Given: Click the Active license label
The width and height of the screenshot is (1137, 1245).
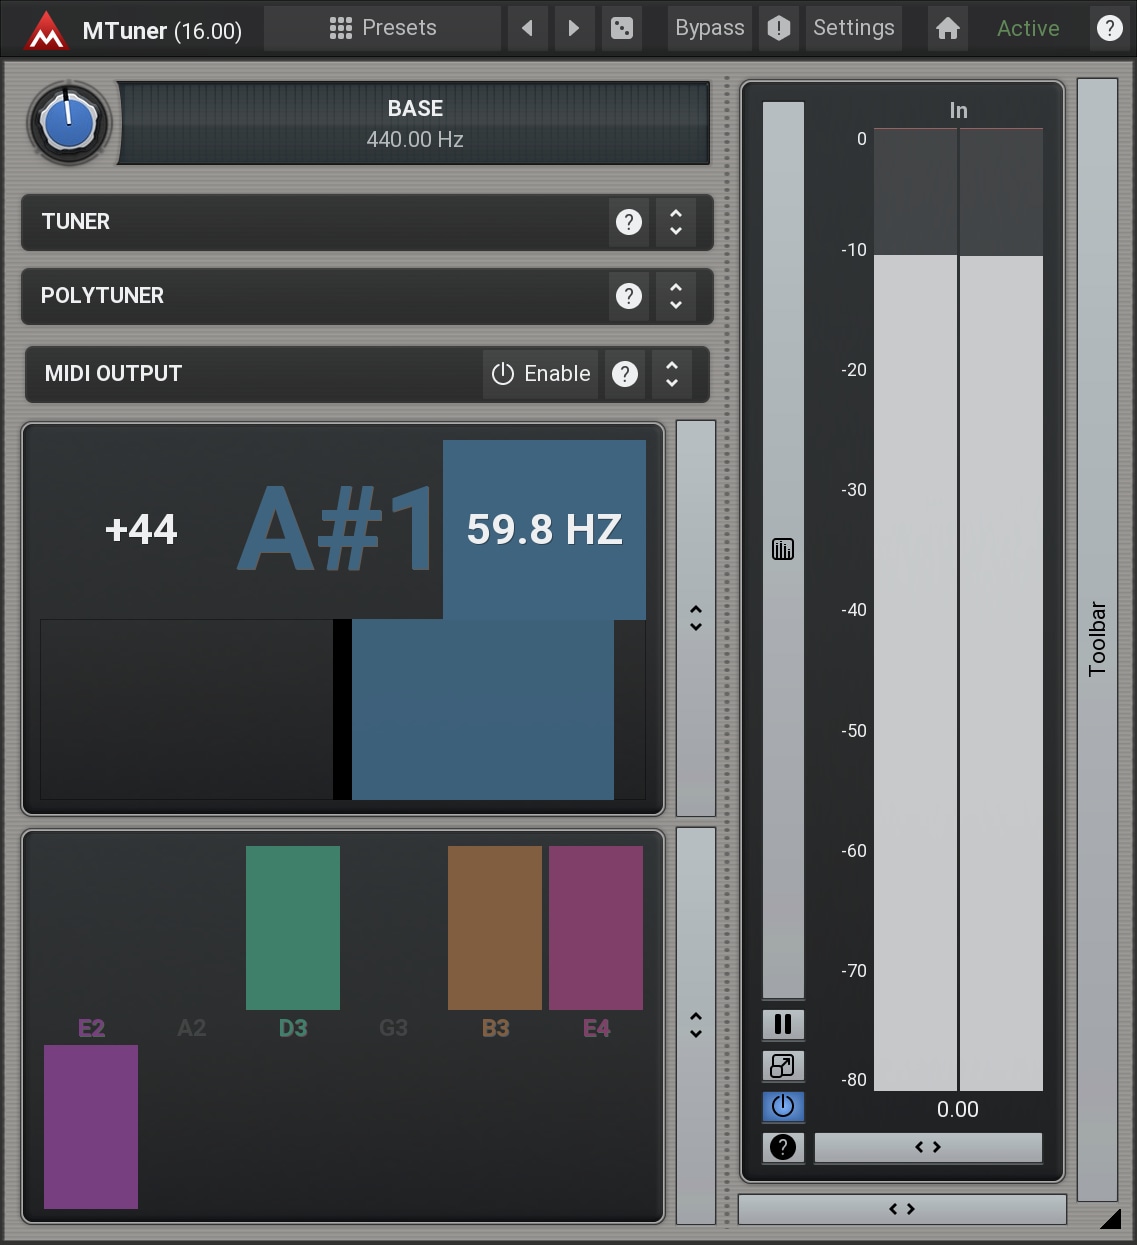Looking at the screenshot, I should point(1028,28).
